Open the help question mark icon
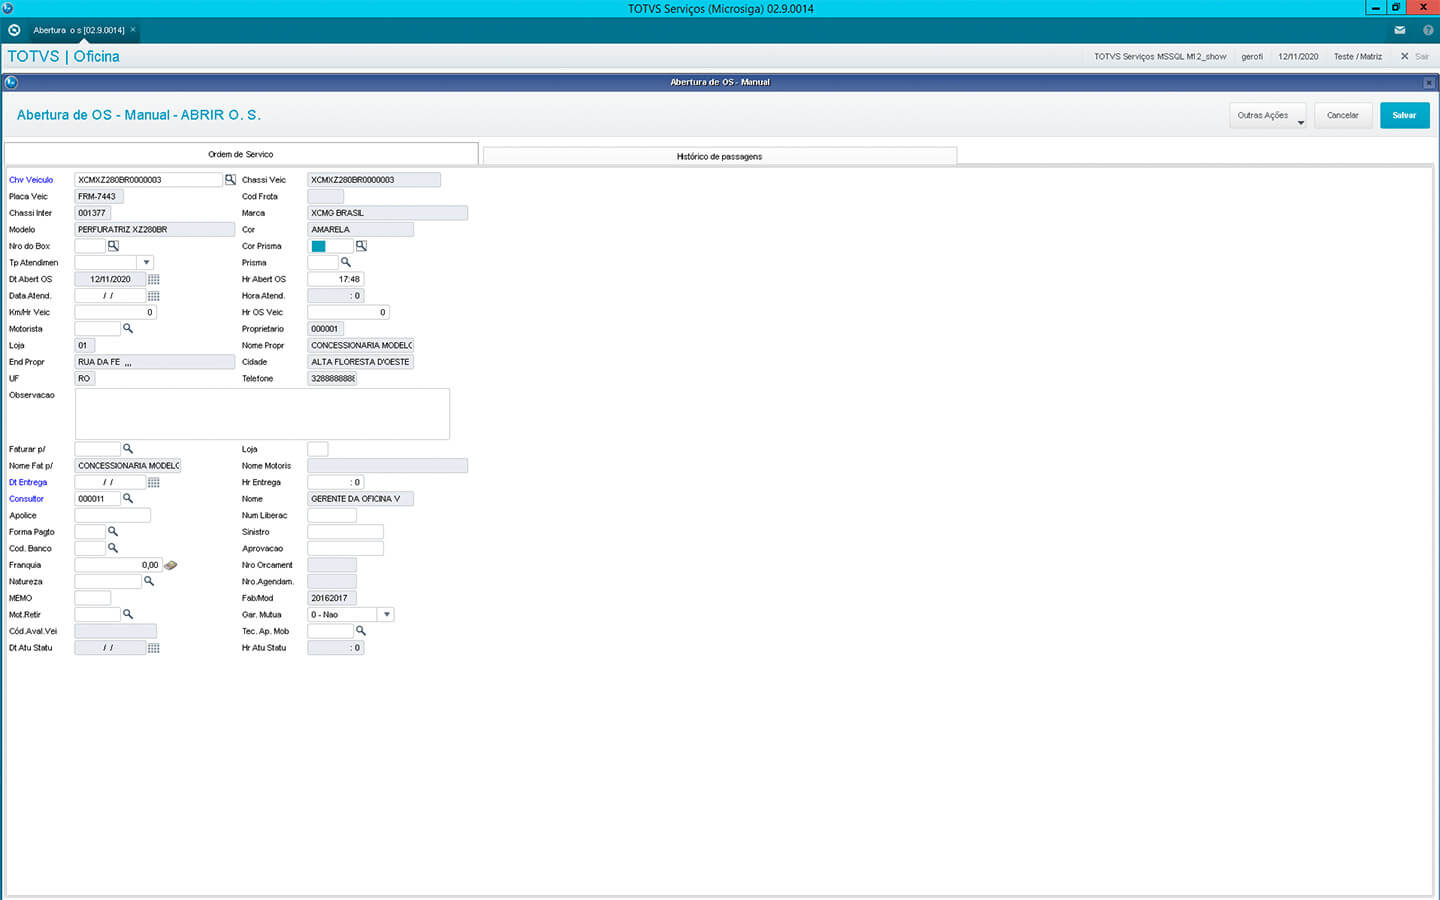1440x900 pixels. (x=1428, y=30)
